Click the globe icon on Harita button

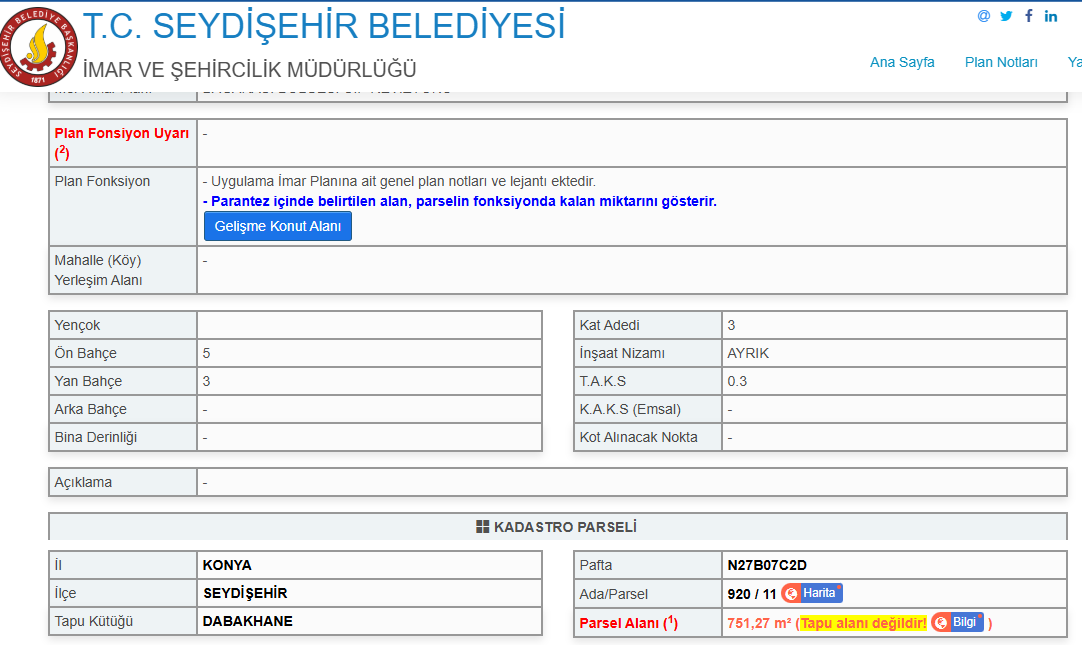[792, 594]
